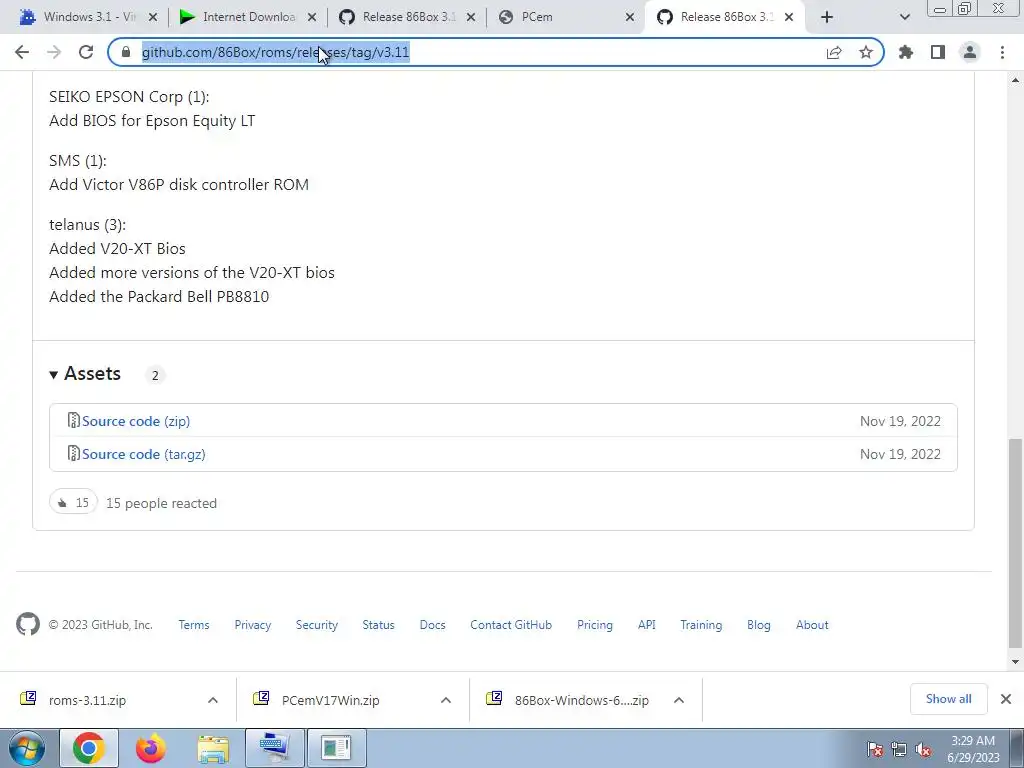Image resolution: width=1024 pixels, height=768 pixels.
Task: Click the Action Center flag tray icon
Action: [875, 749]
